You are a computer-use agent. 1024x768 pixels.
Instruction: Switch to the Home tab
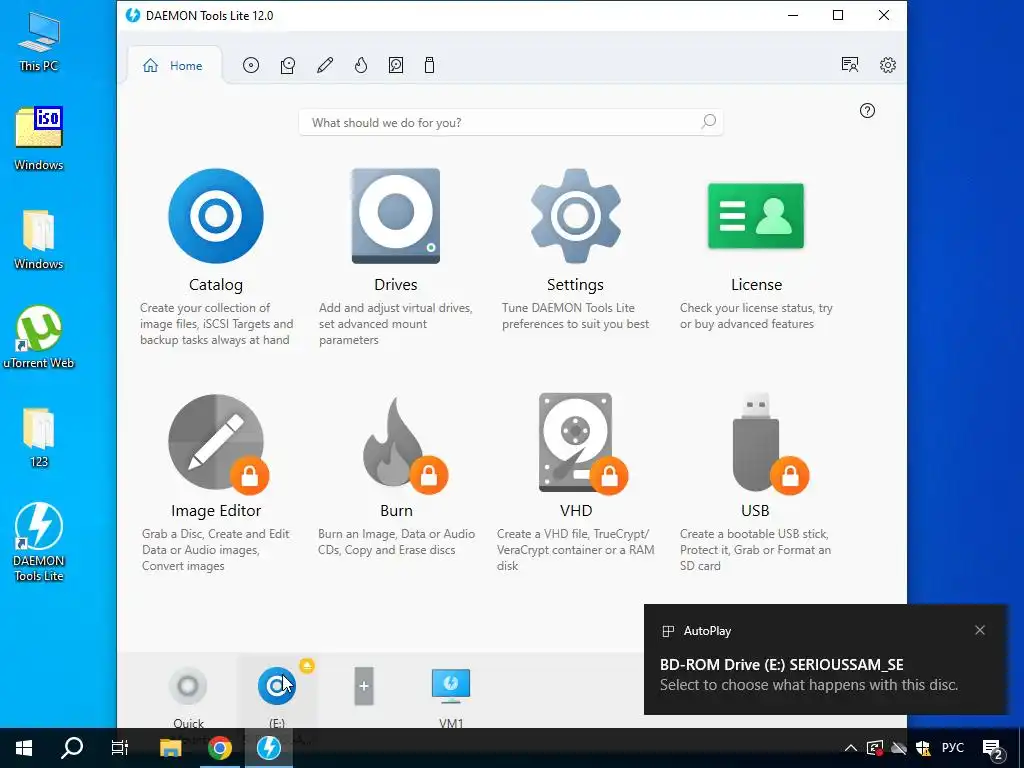[174, 65]
